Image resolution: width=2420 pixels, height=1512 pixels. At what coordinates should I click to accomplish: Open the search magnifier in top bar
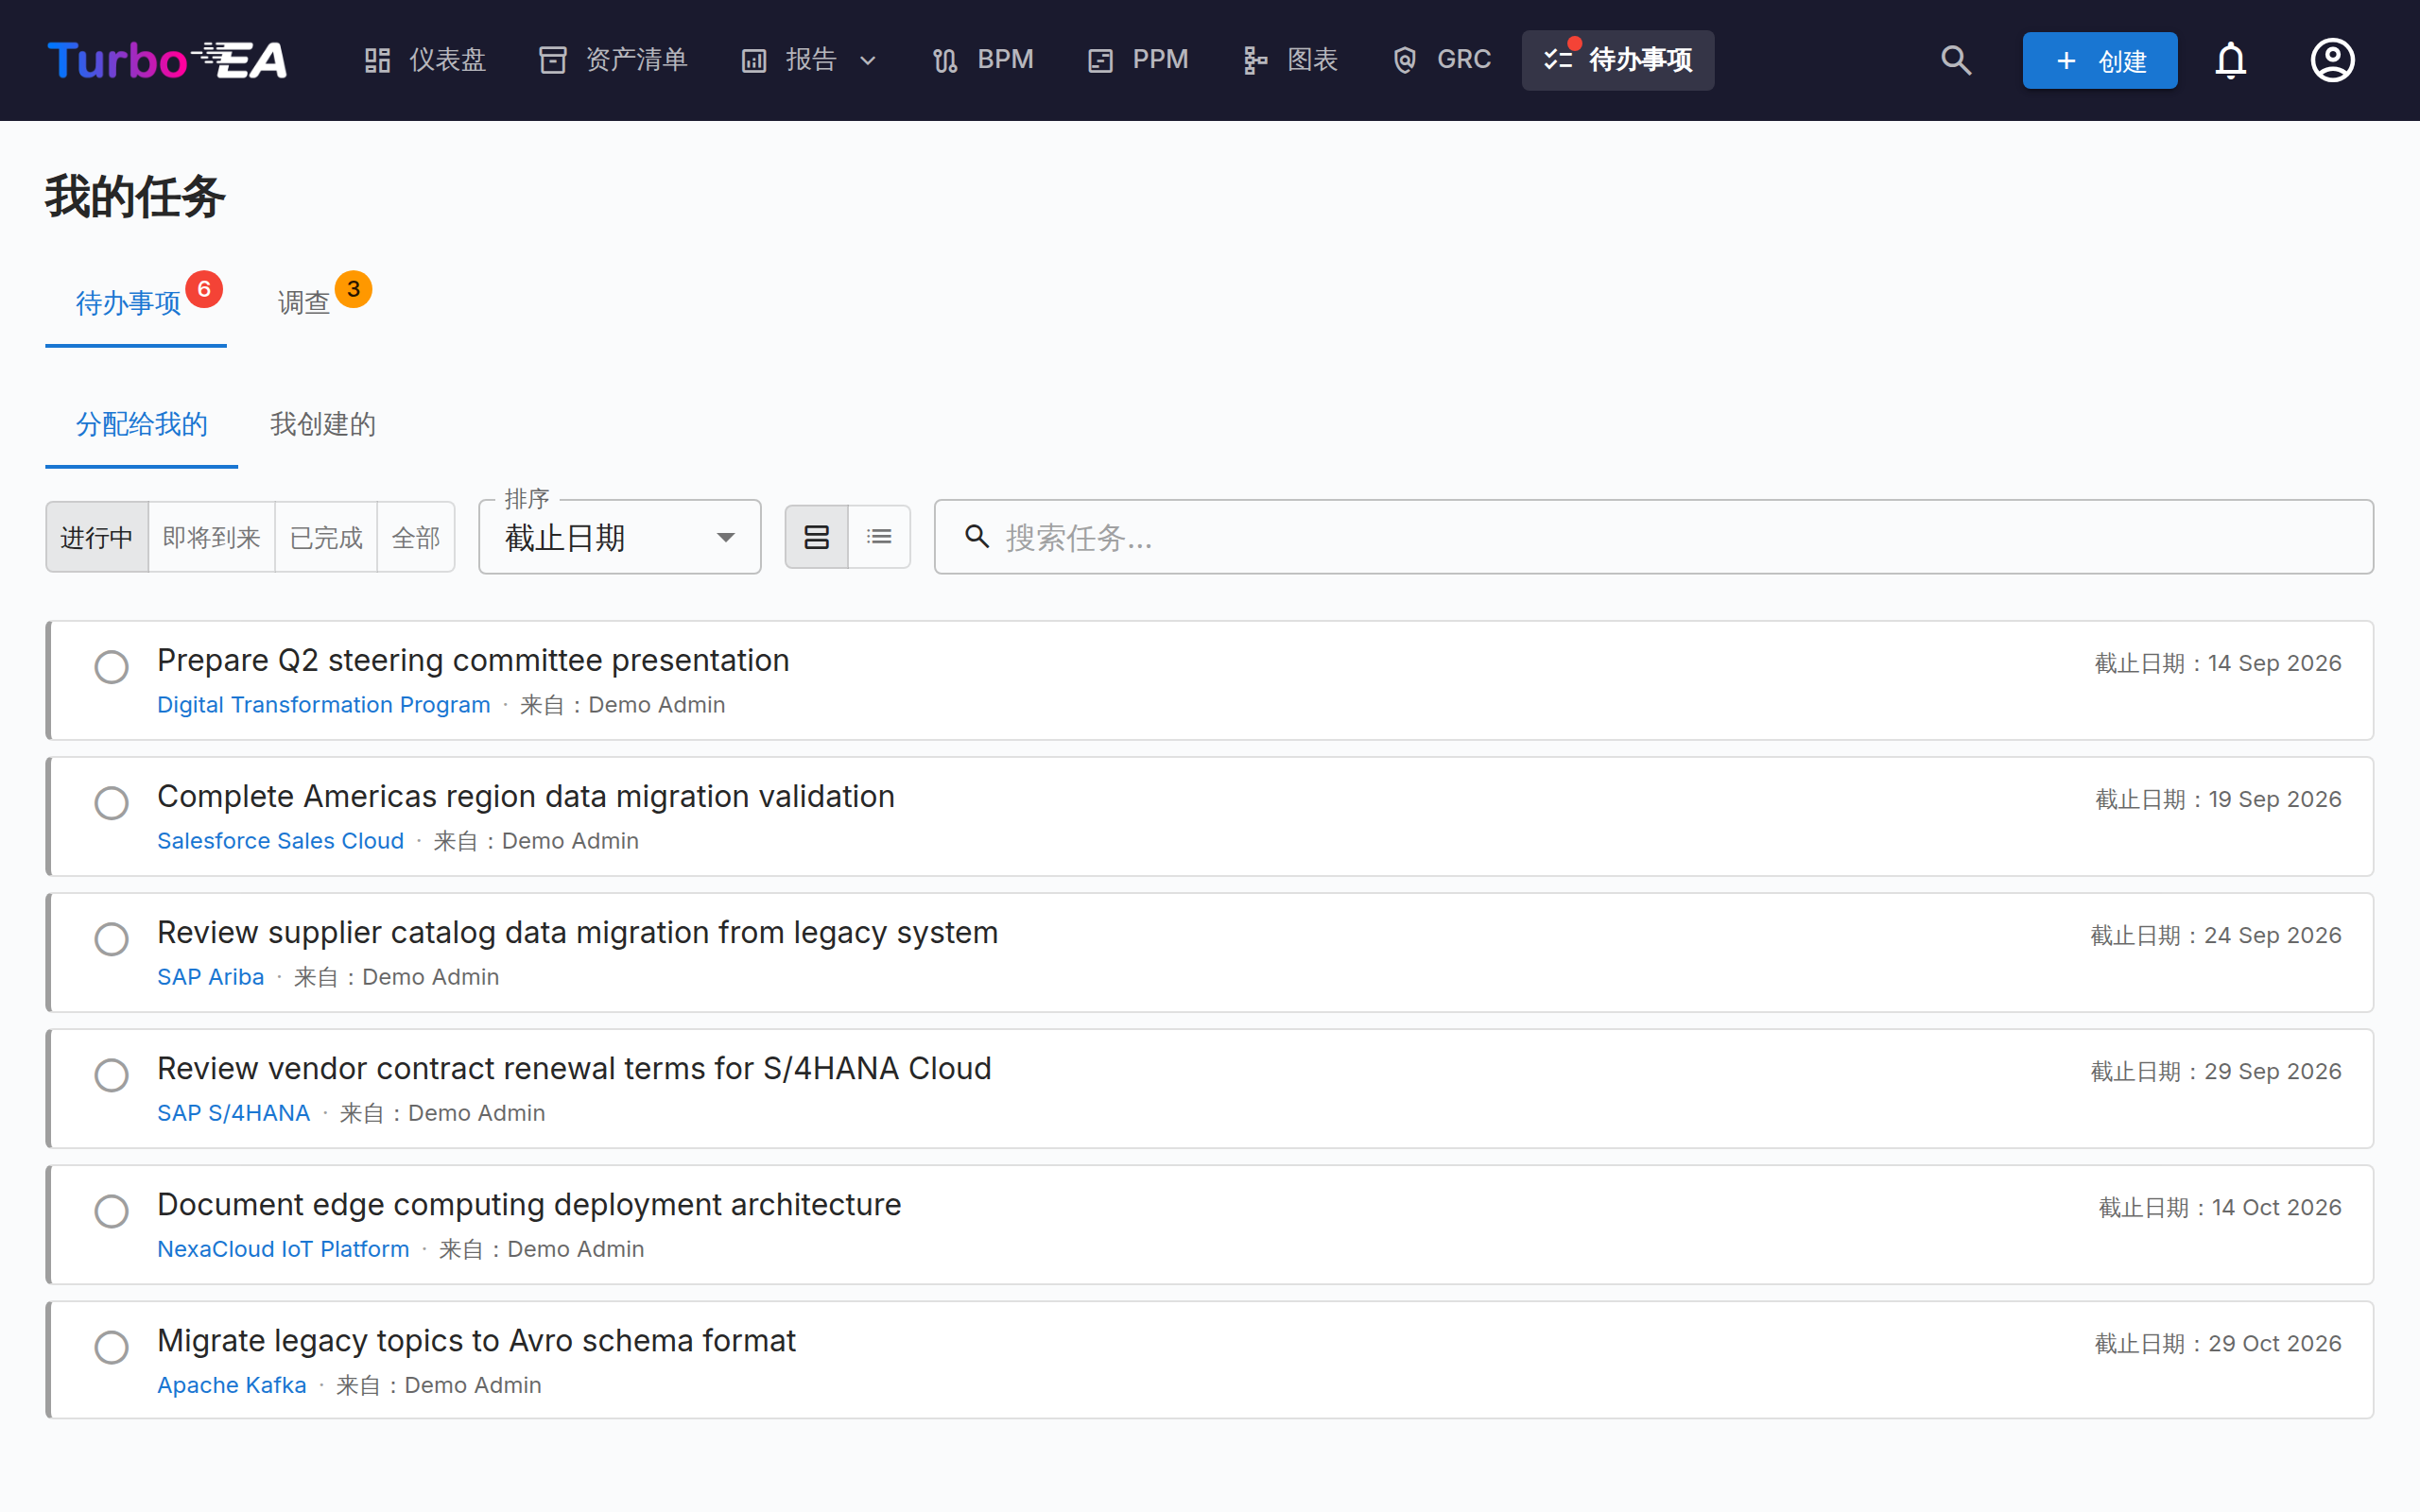1956,60
